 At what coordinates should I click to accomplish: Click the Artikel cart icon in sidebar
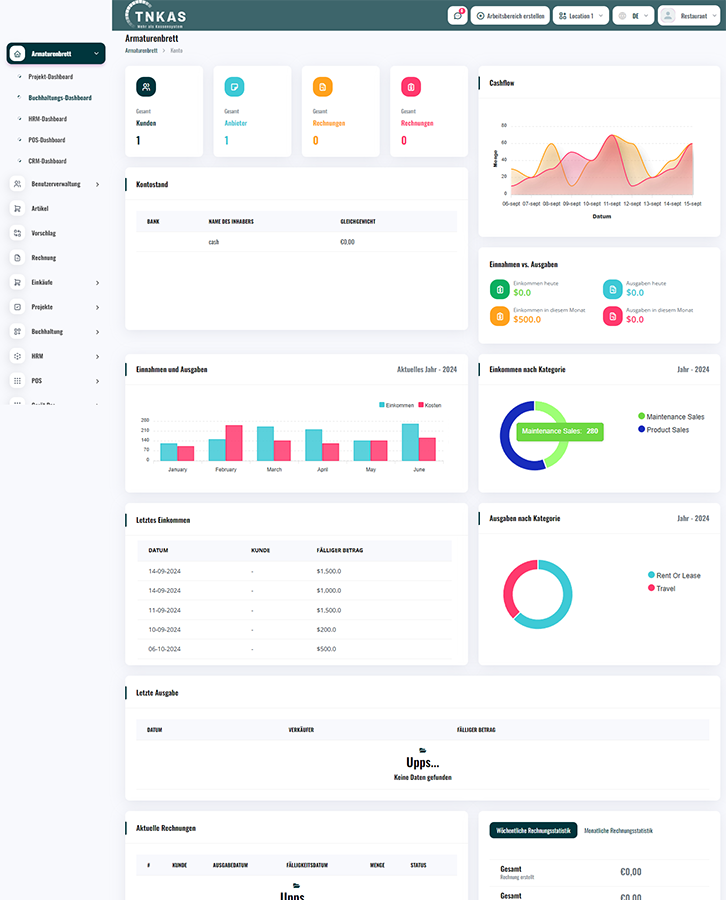(18, 208)
